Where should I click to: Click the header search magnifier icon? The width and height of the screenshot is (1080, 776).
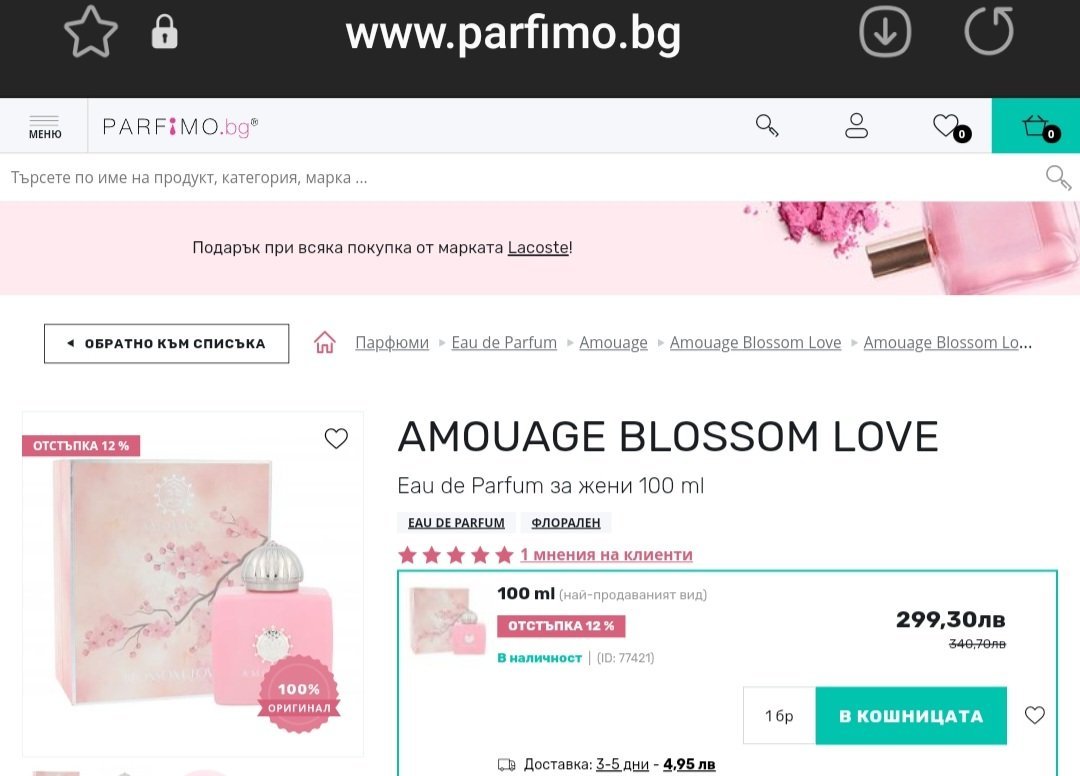click(x=767, y=126)
